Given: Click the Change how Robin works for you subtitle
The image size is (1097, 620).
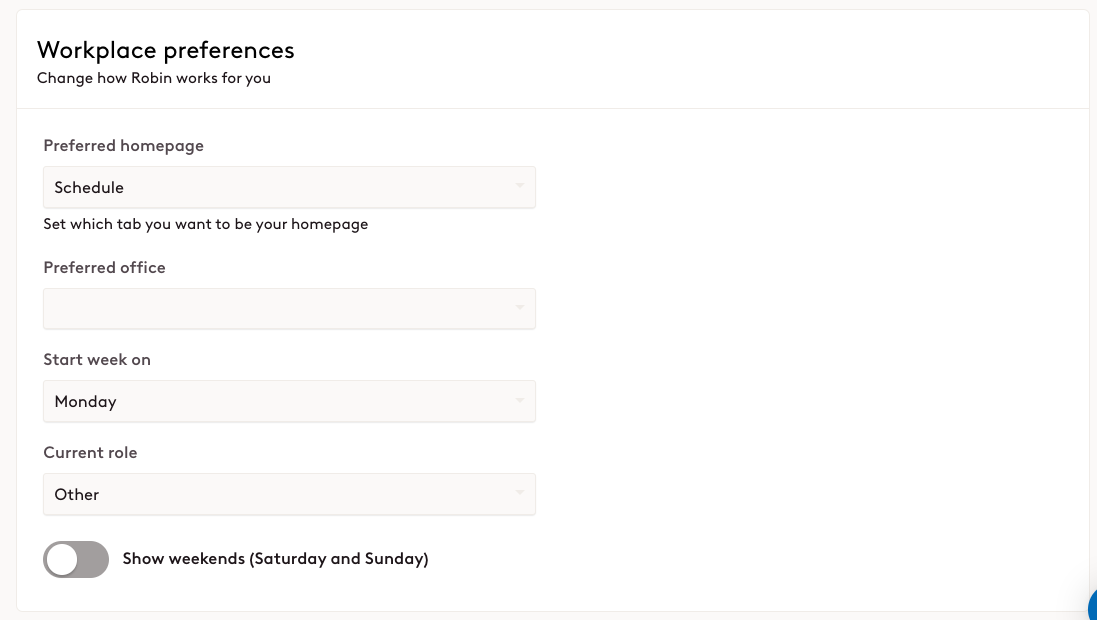Looking at the screenshot, I should click(x=153, y=78).
